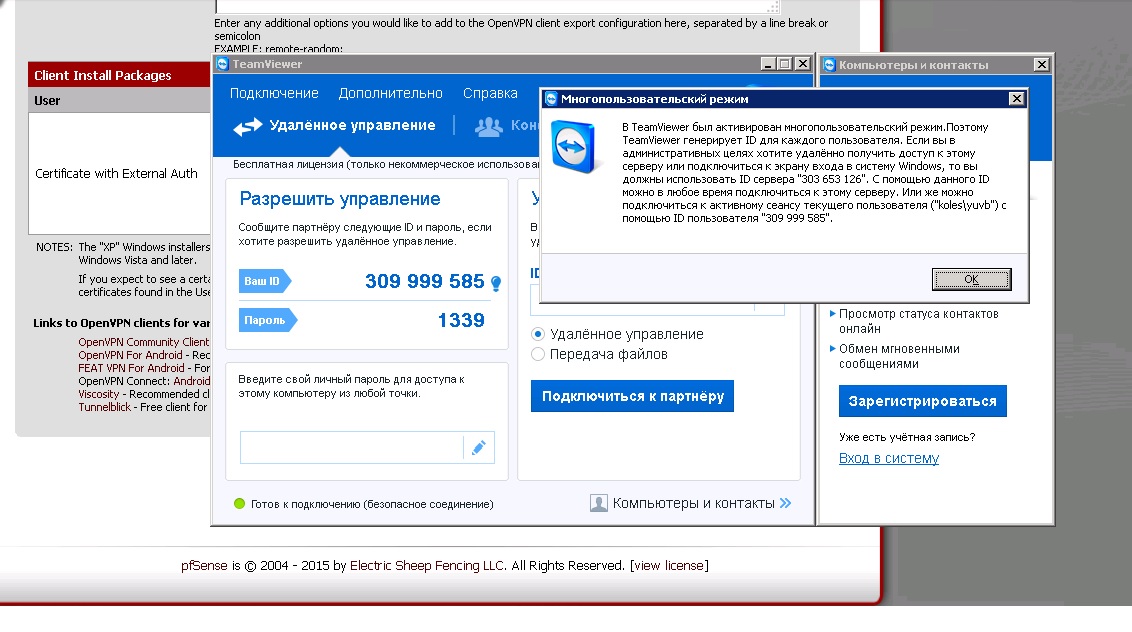Open the OpenVPN Community Client link
The image size is (1132, 632).
(144, 342)
